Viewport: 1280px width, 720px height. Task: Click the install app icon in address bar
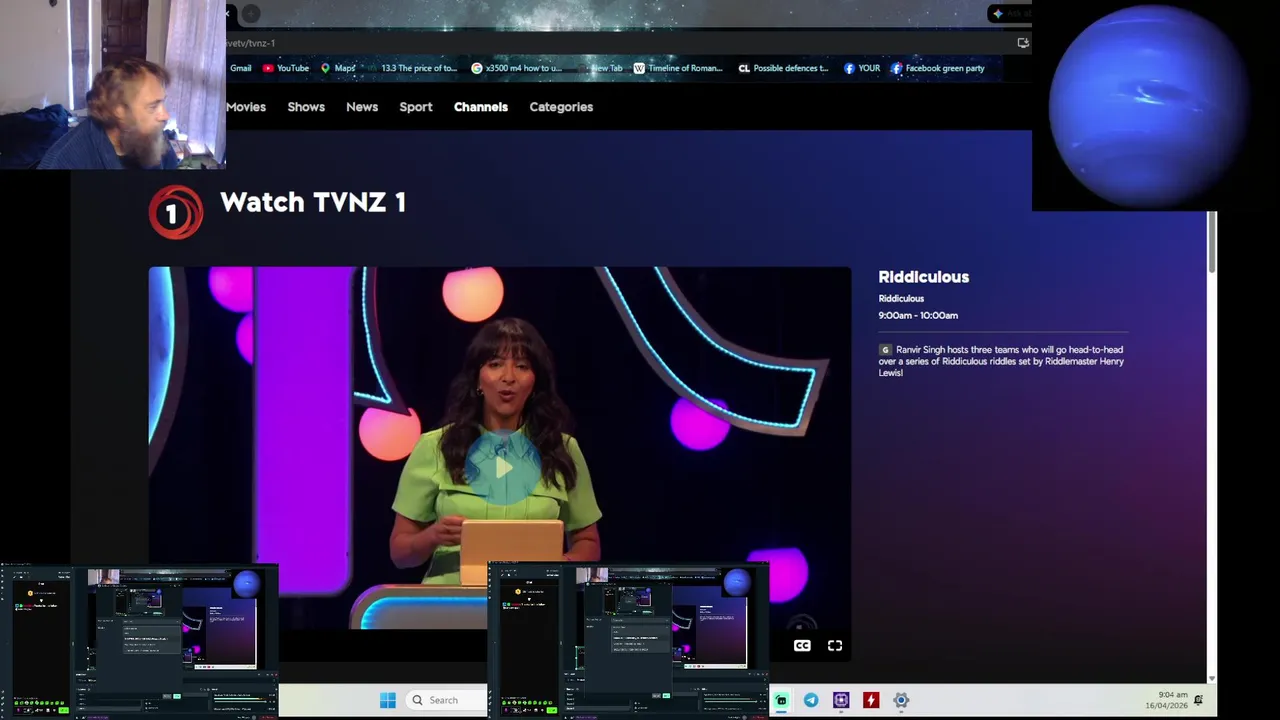pyautogui.click(x=1023, y=43)
